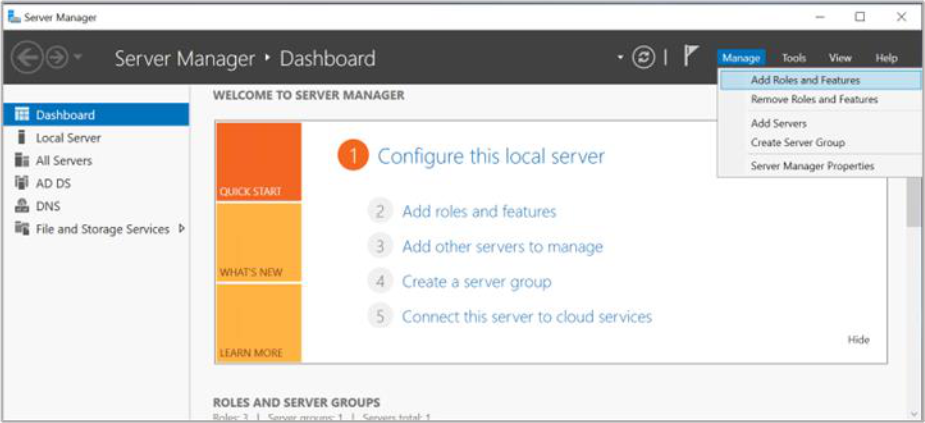Open the Tools menu
Viewport: 925px width, 423px height.
[794, 58]
